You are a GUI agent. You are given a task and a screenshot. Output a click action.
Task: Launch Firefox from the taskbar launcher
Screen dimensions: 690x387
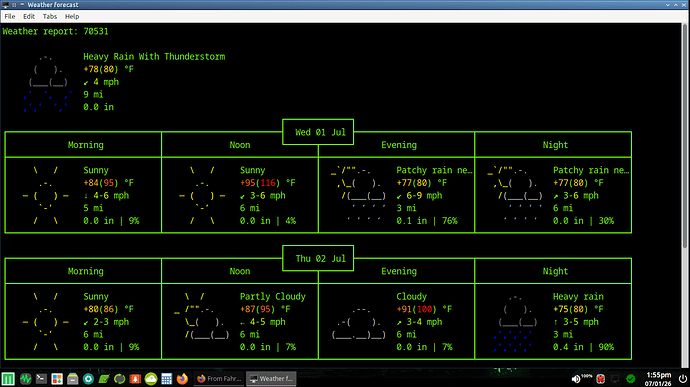coord(182,379)
